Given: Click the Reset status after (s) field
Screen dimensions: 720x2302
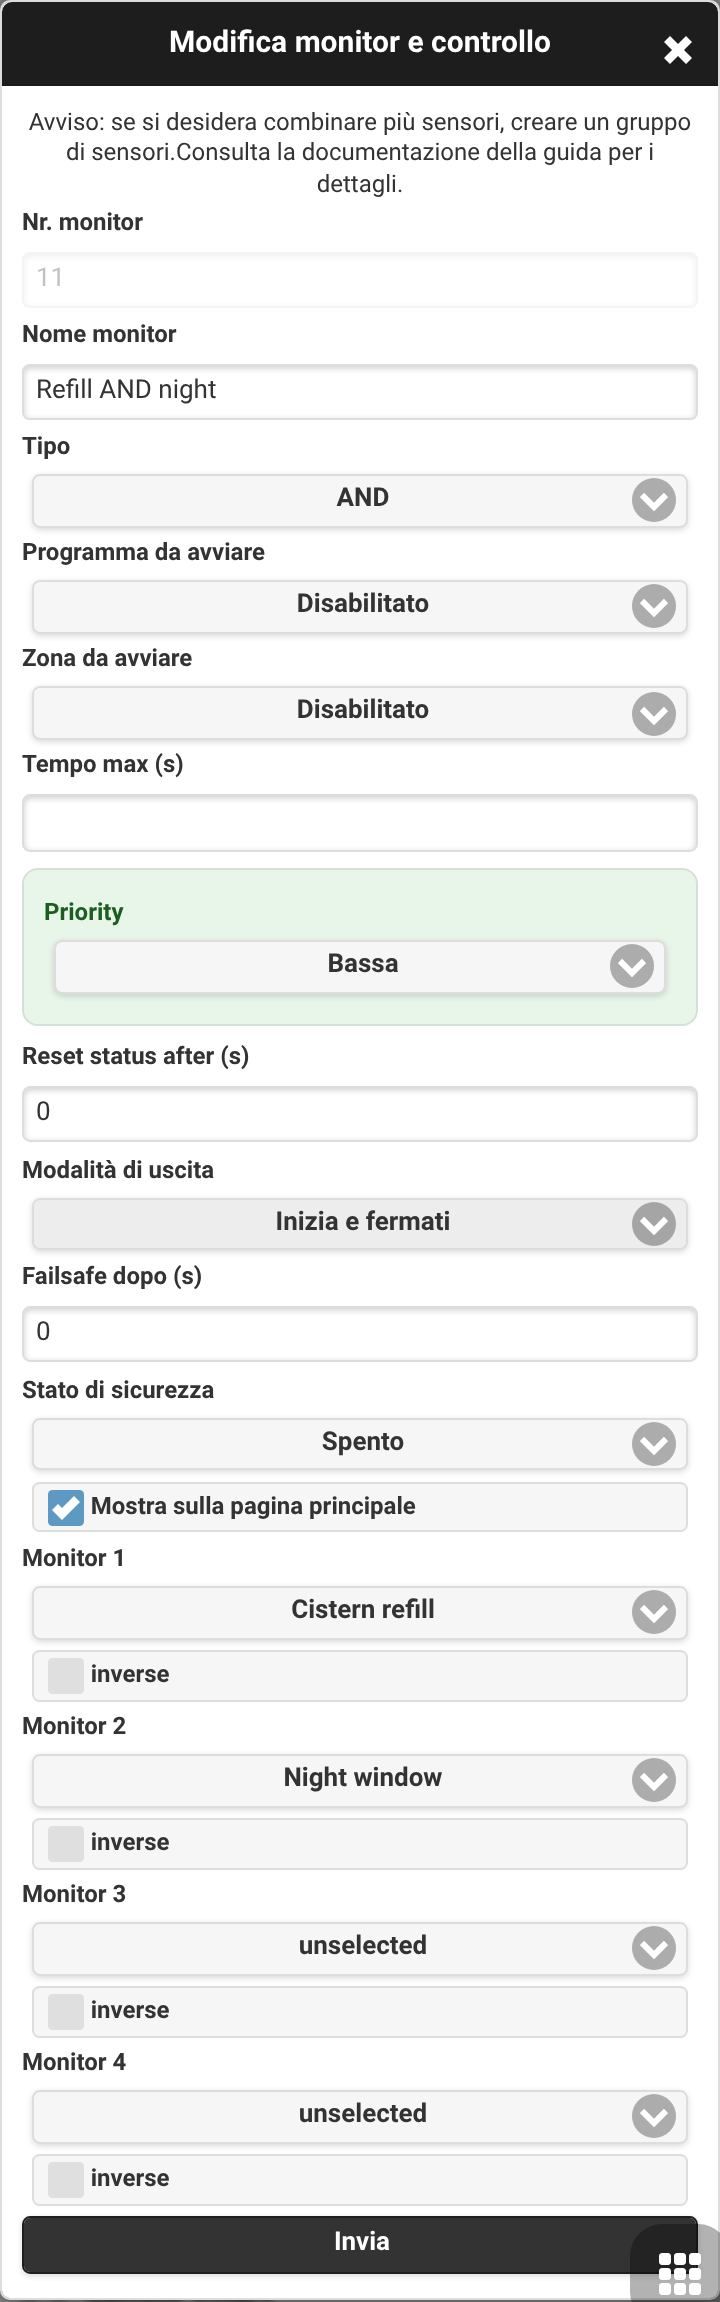Looking at the screenshot, I should tap(360, 1113).
